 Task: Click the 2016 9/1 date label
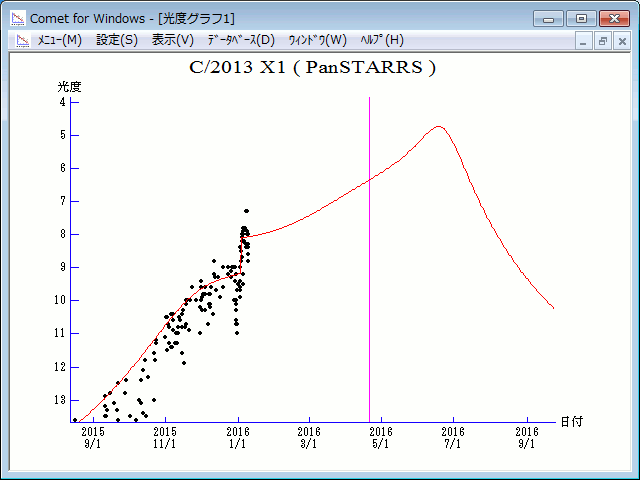point(527,438)
